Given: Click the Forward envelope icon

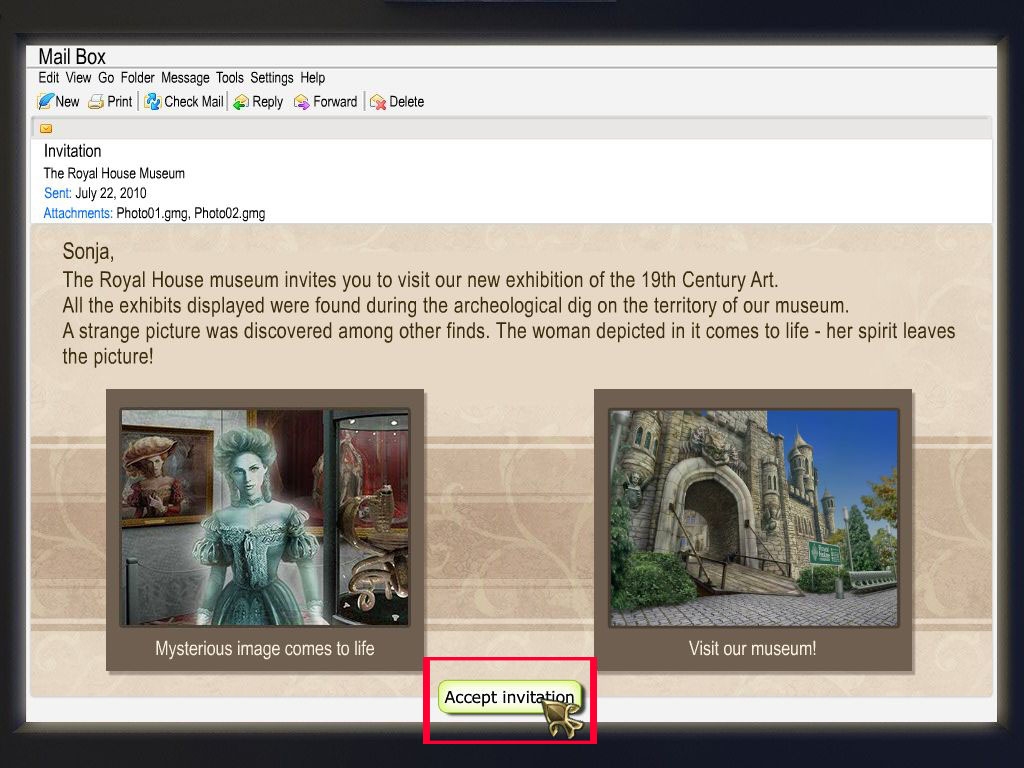Looking at the screenshot, I should coord(301,102).
